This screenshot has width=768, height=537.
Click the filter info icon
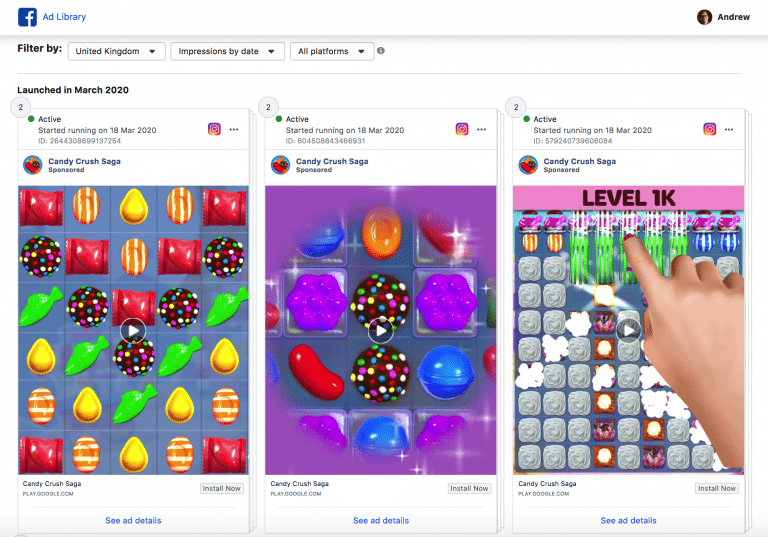tap(381, 50)
